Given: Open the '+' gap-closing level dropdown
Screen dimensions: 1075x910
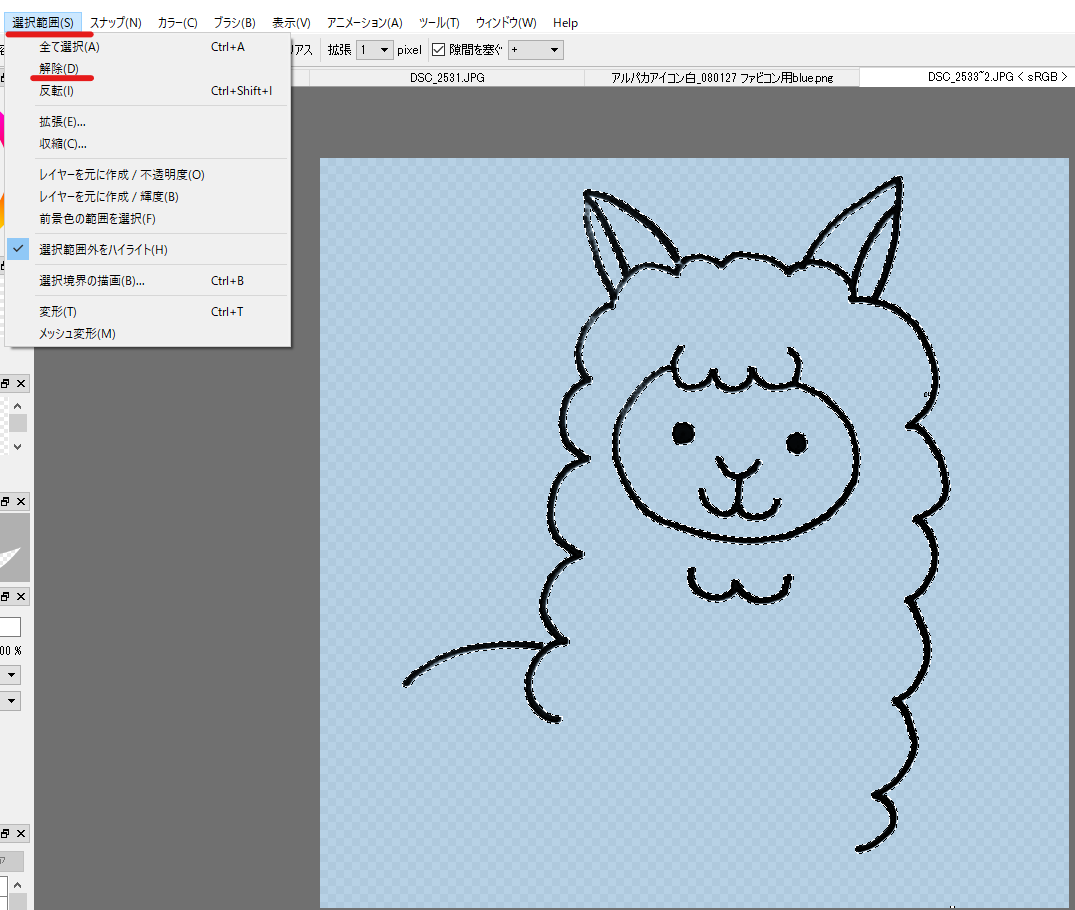Looking at the screenshot, I should [x=535, y=50].
